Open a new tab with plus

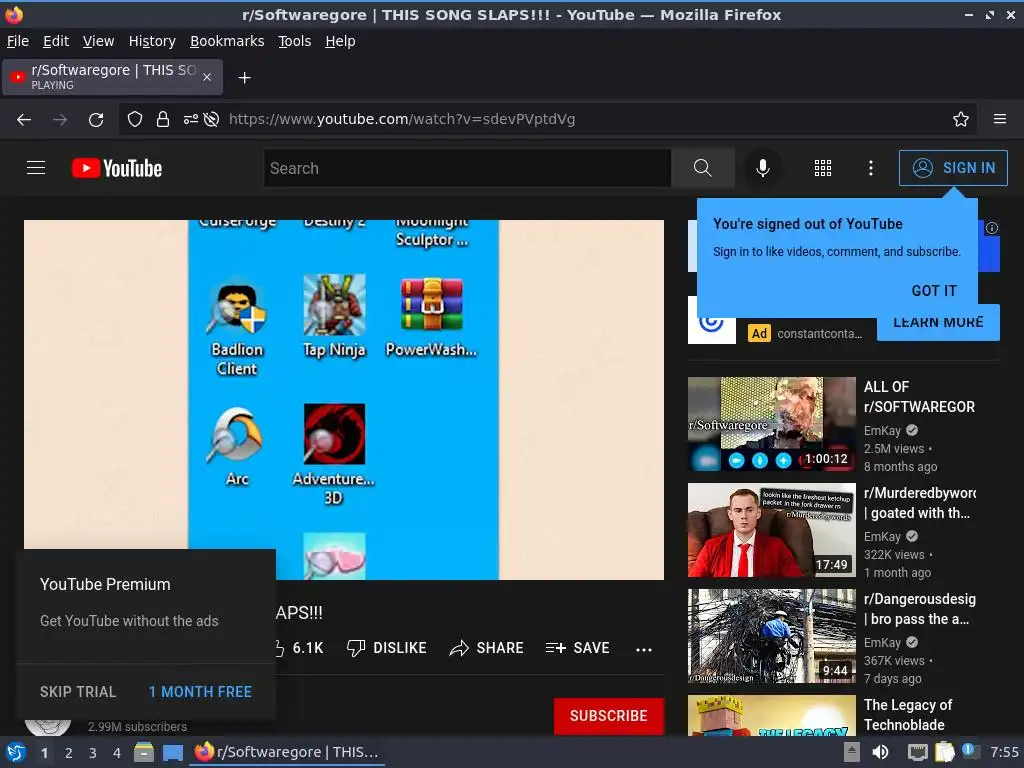pos(244,78)
